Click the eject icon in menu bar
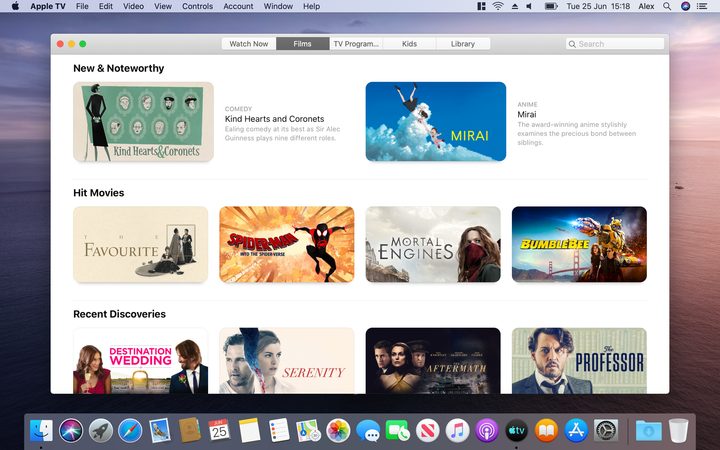Viewport: 720px width, 450px height. [x=514, y=6]
